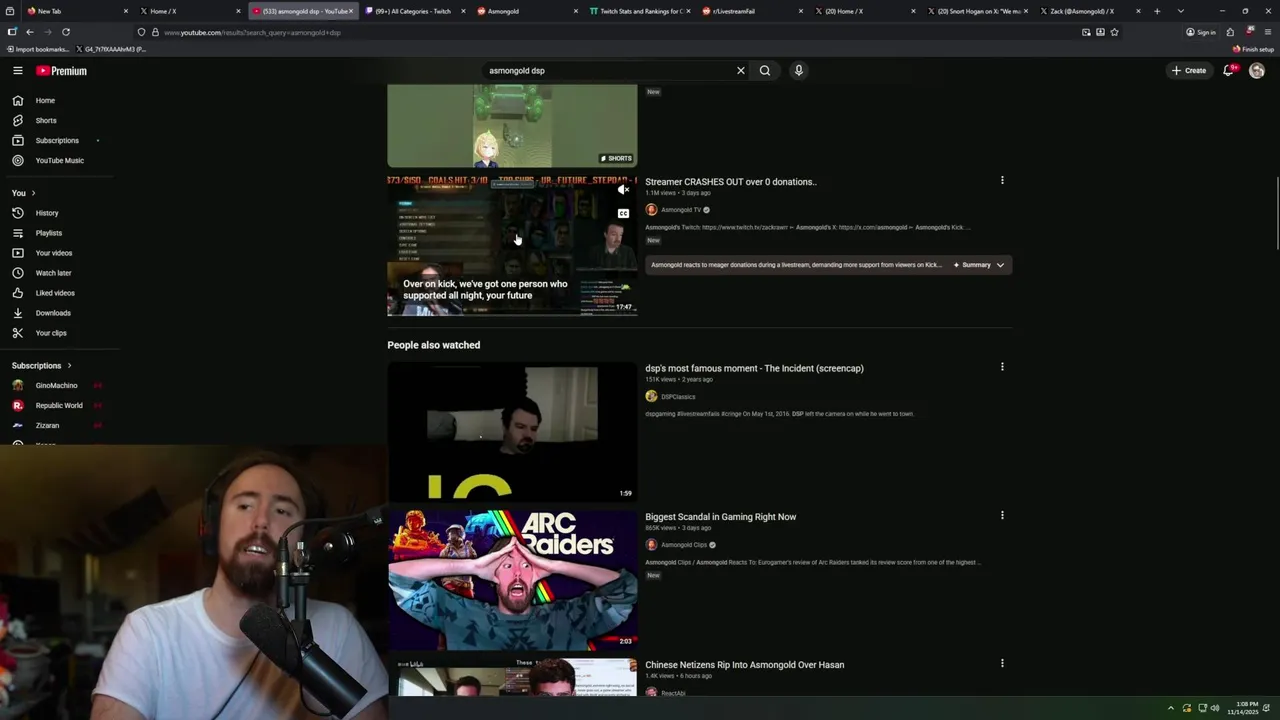Open Your videos

(54, 253)
